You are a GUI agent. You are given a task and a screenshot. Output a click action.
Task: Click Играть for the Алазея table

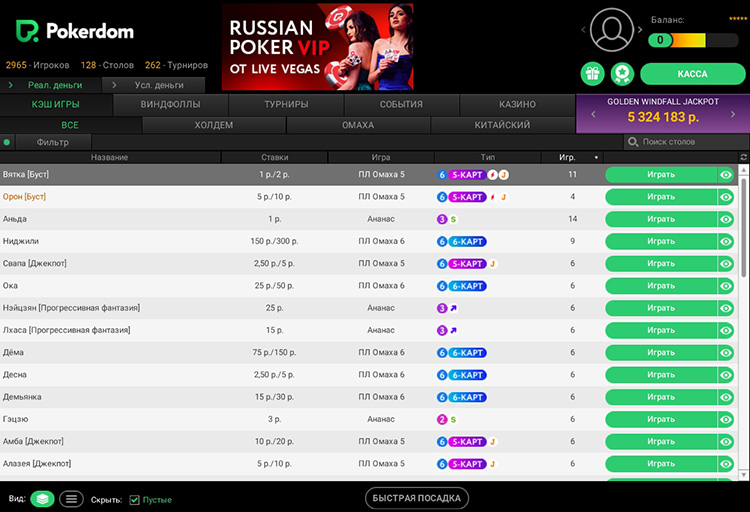tap(661, 464)
